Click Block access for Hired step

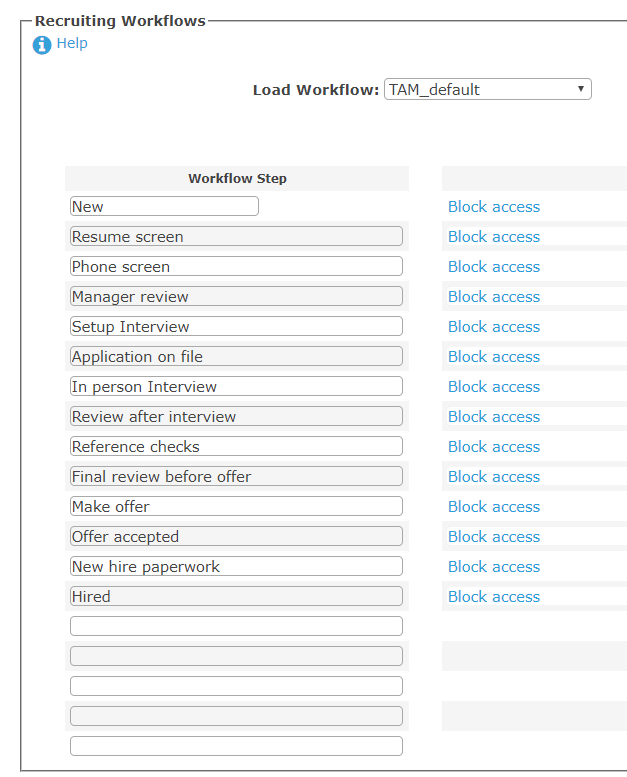[494, 597]
